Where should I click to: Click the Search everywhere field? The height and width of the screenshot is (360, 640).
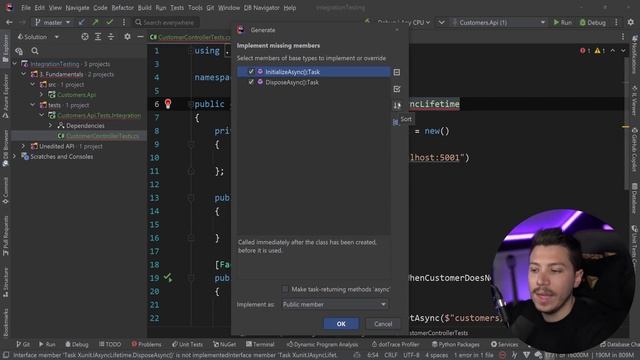coord(167,22)
